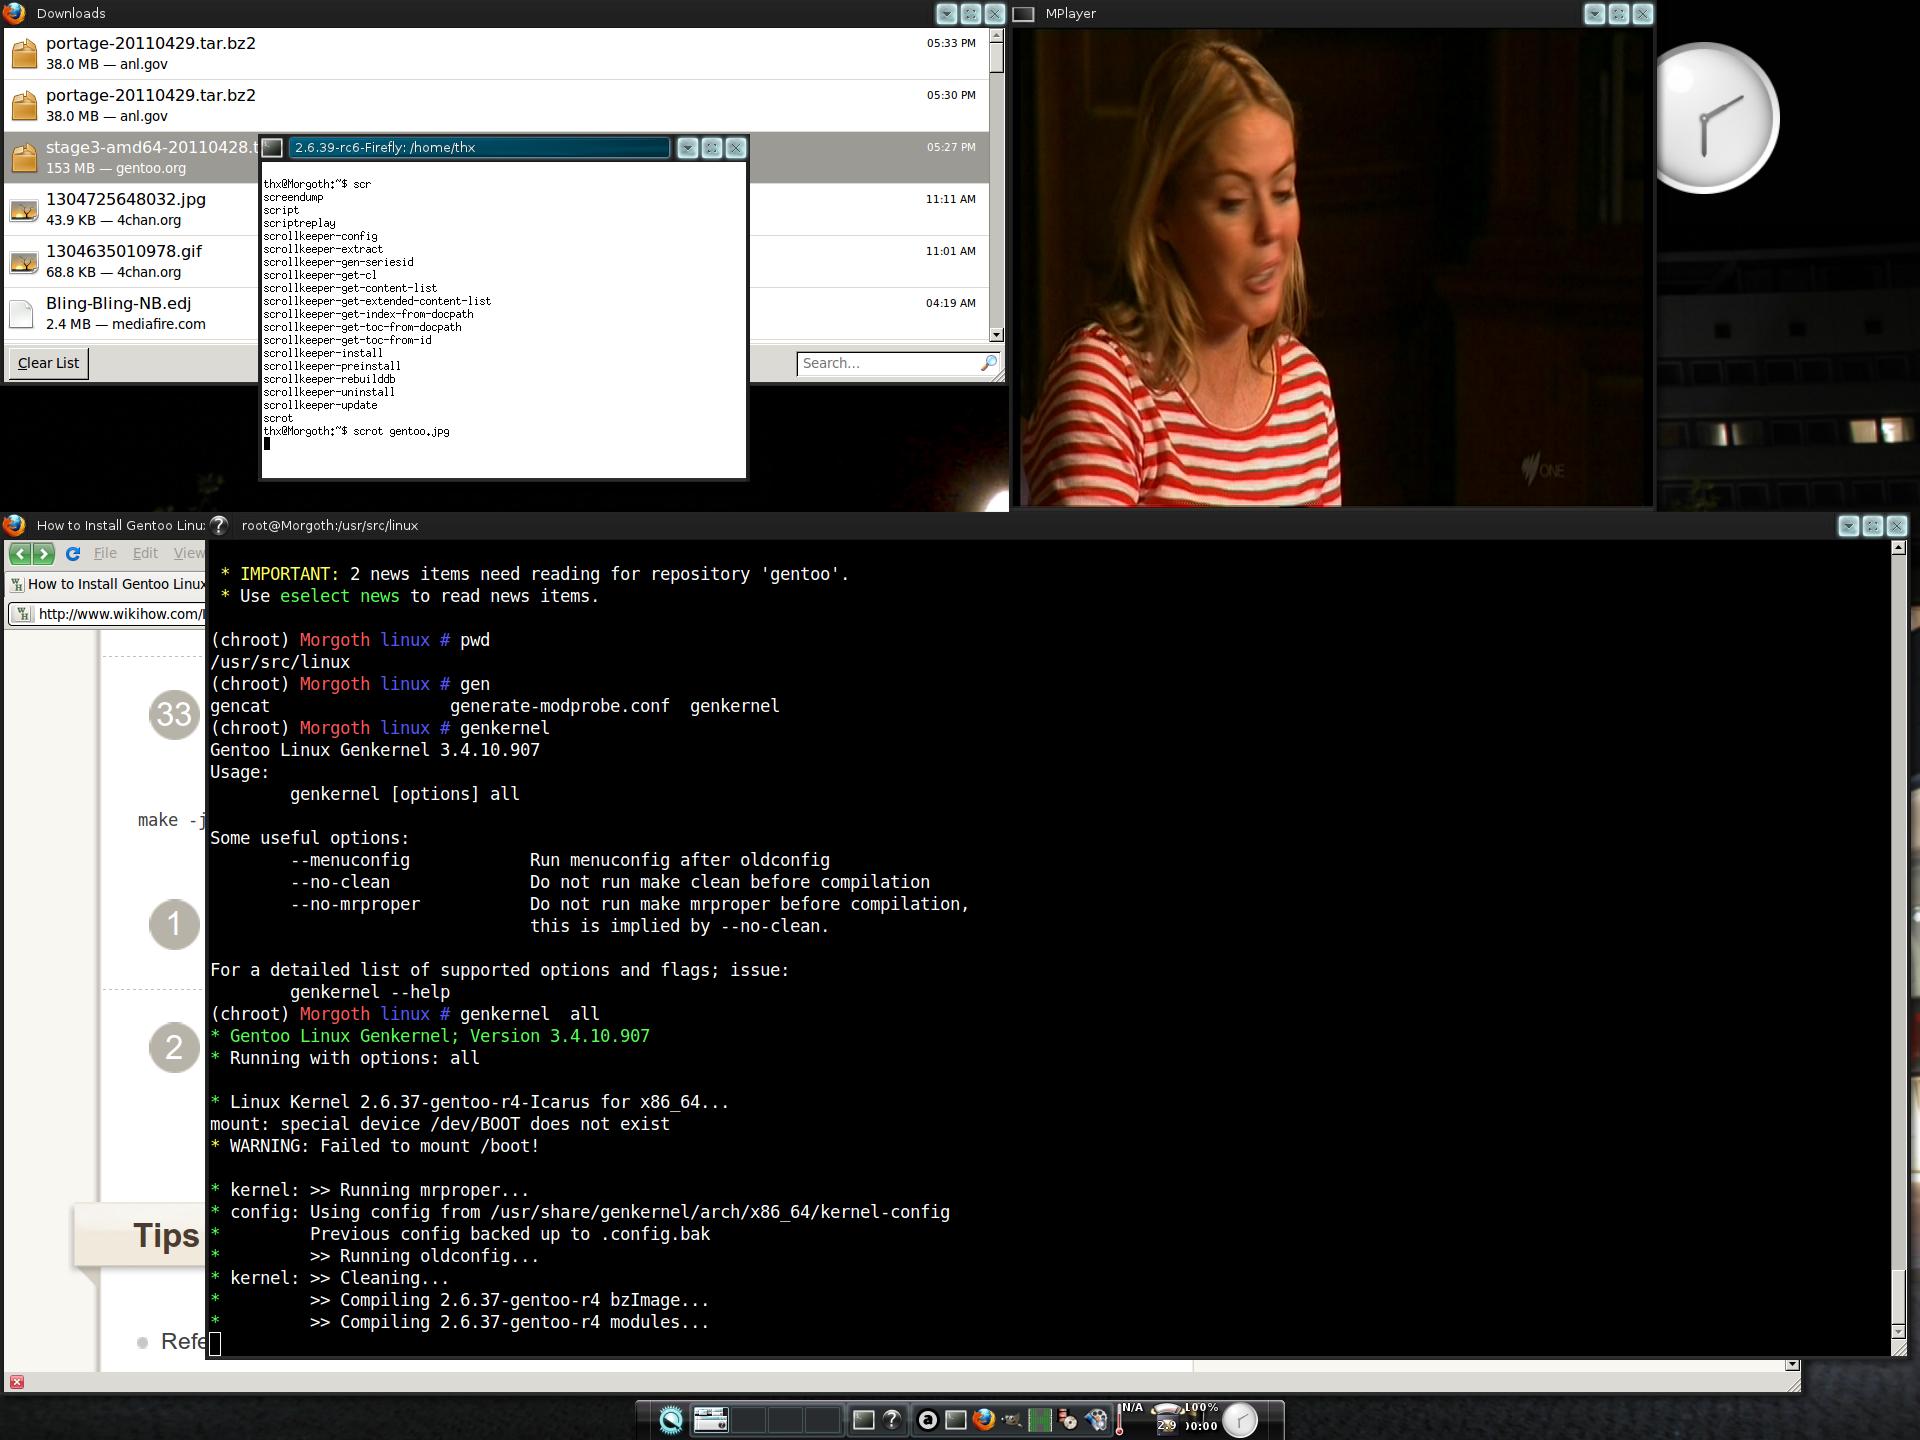The image size is (1920, 1440).
Task: Open the shelf start menu icon
Action: (671, 1420)
